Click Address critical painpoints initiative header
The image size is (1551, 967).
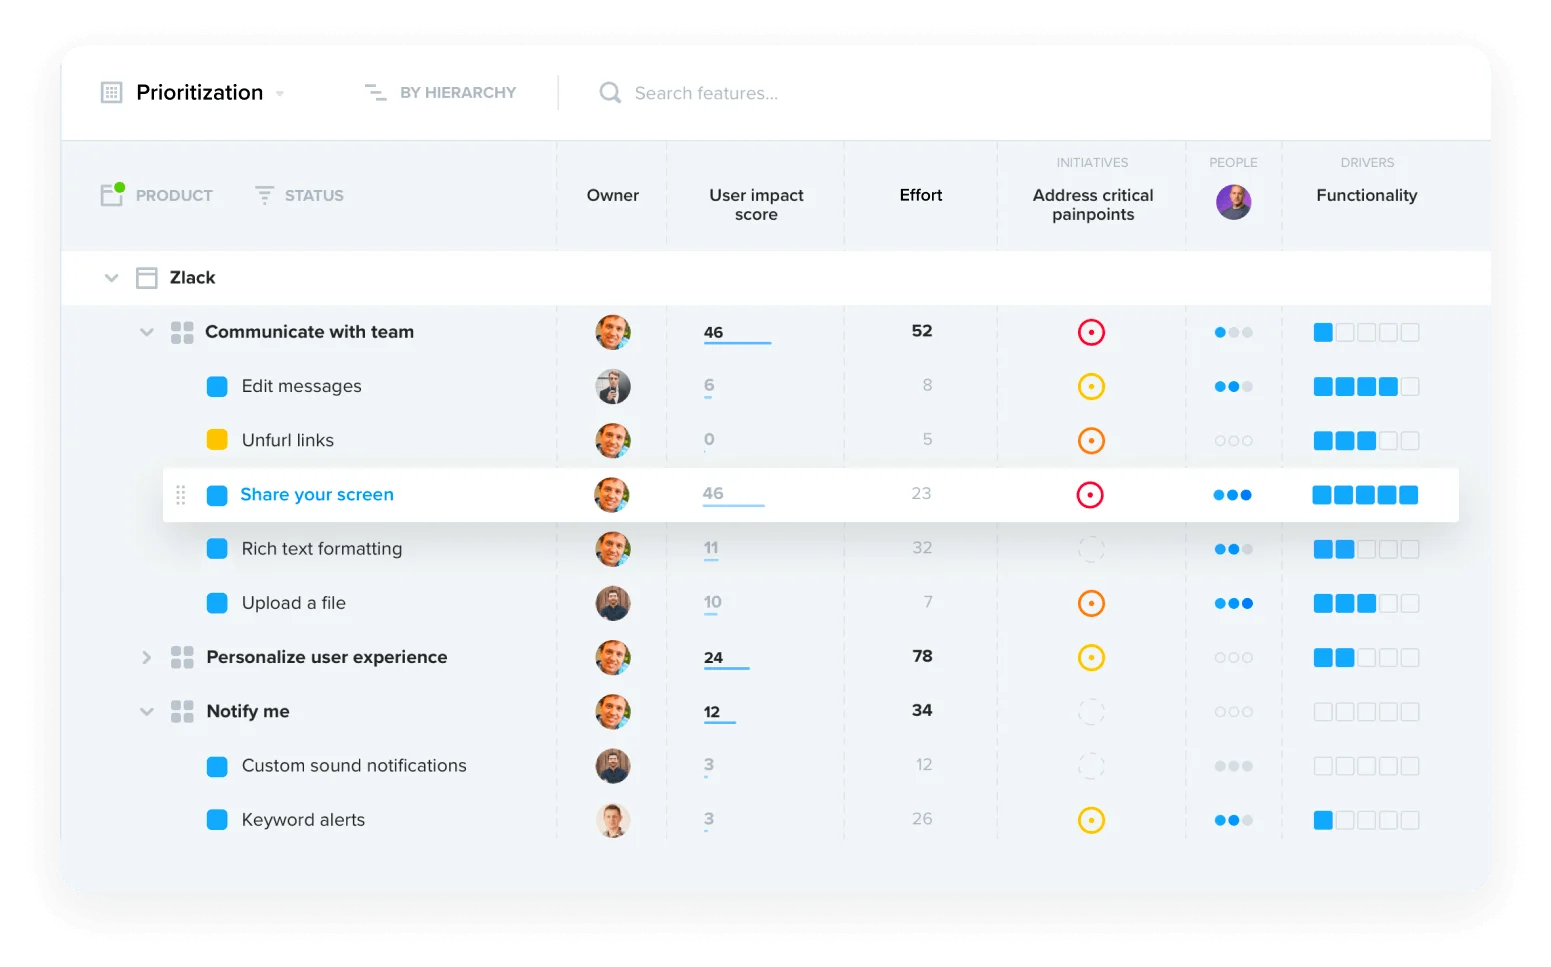coord(1093,205)
